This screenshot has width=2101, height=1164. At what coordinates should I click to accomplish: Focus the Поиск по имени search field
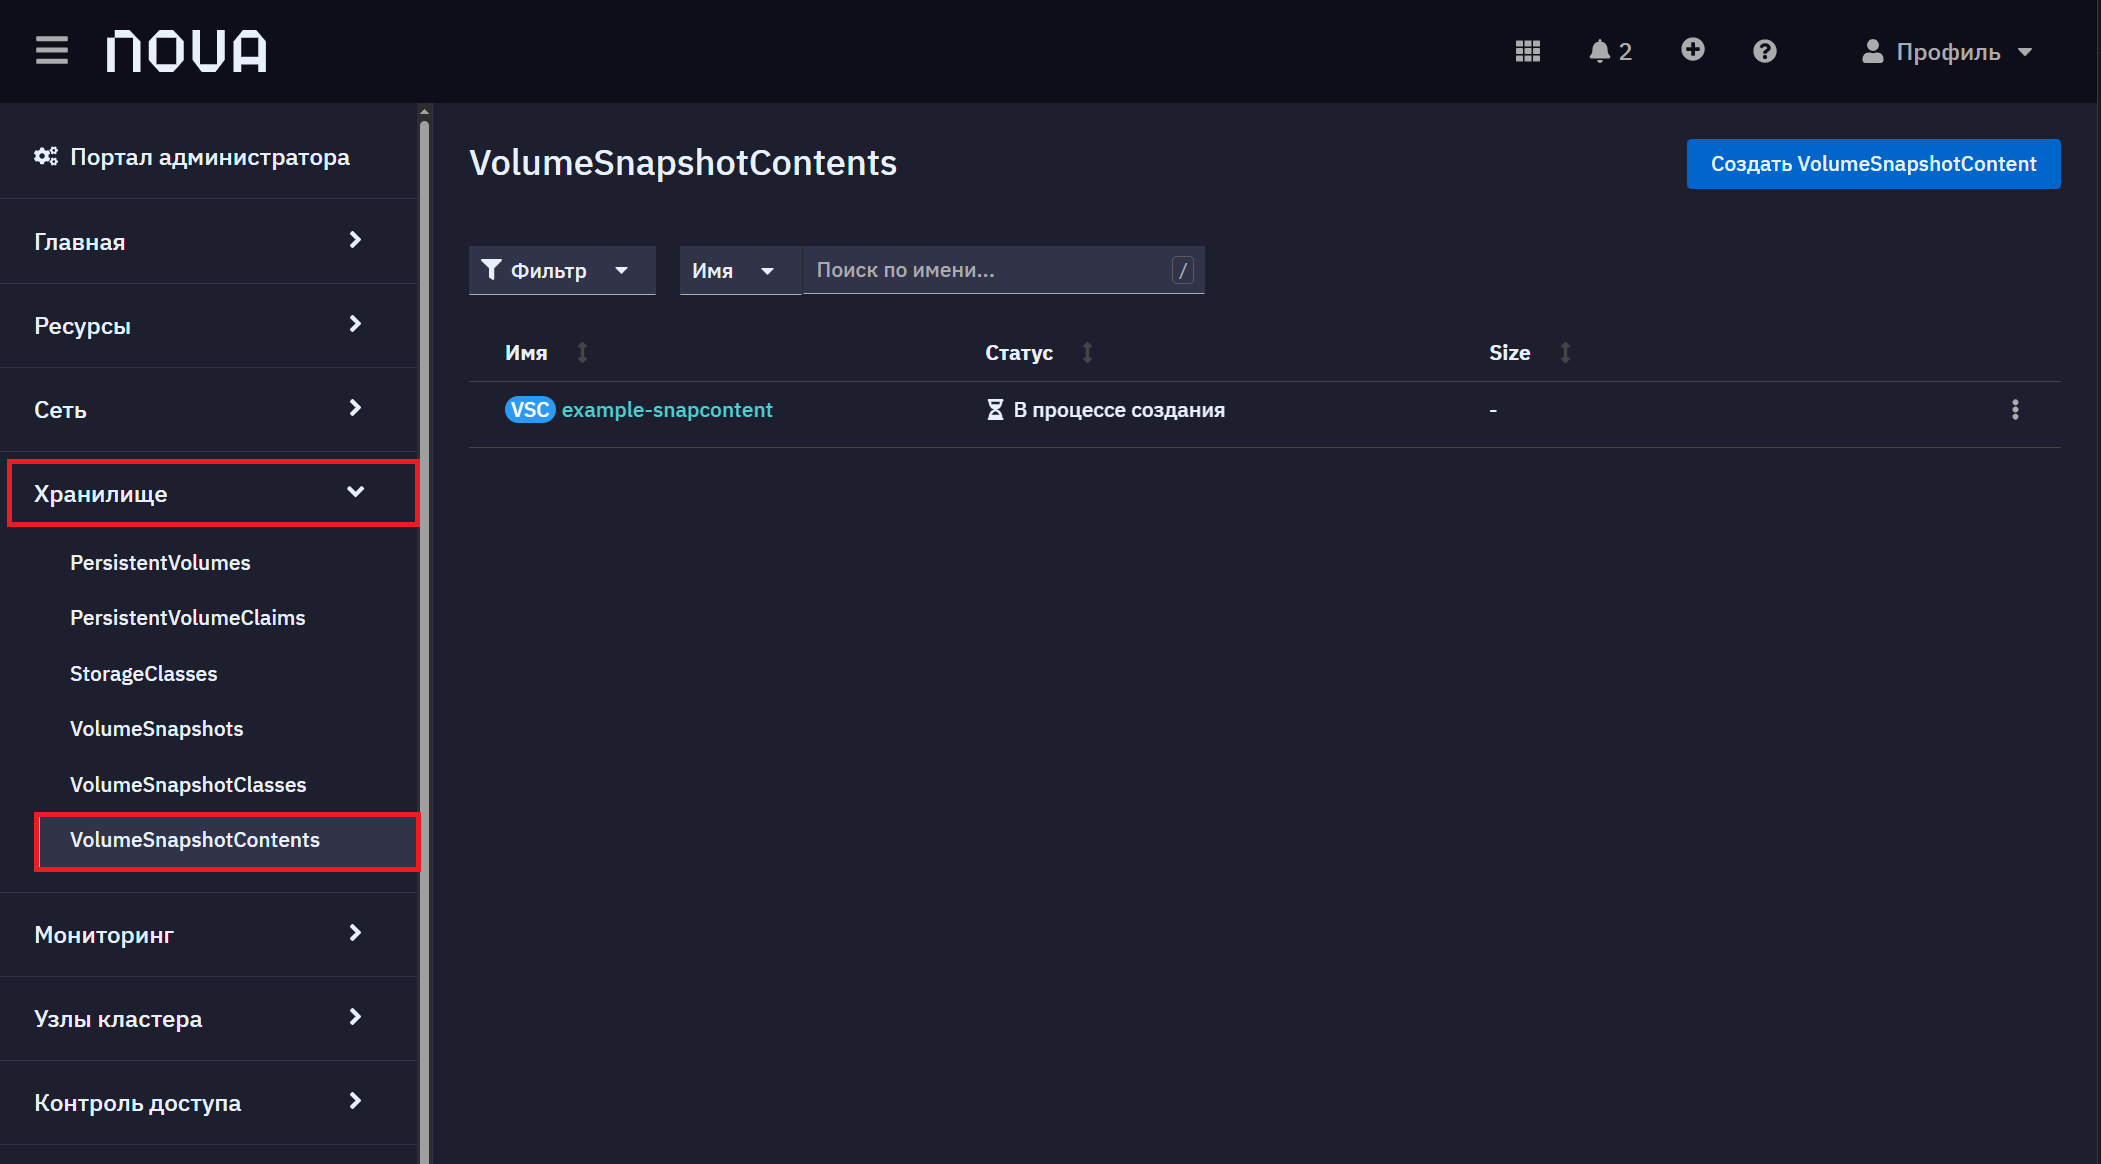pos(1003,270)
